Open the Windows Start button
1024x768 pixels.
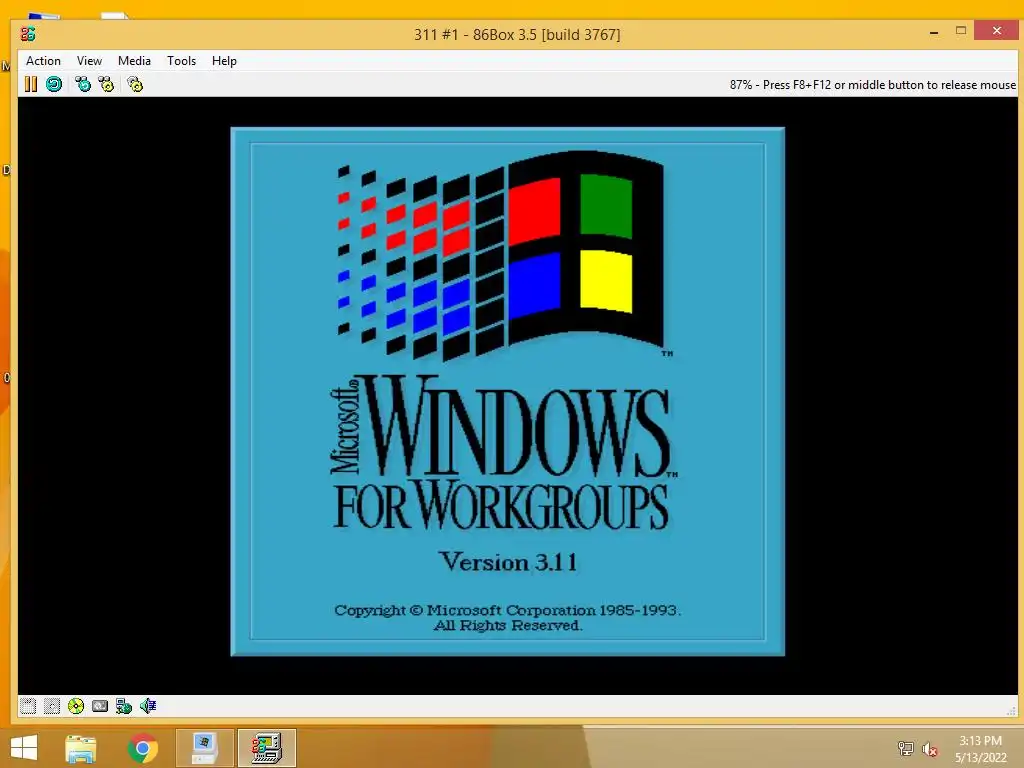tap(24, 748)
